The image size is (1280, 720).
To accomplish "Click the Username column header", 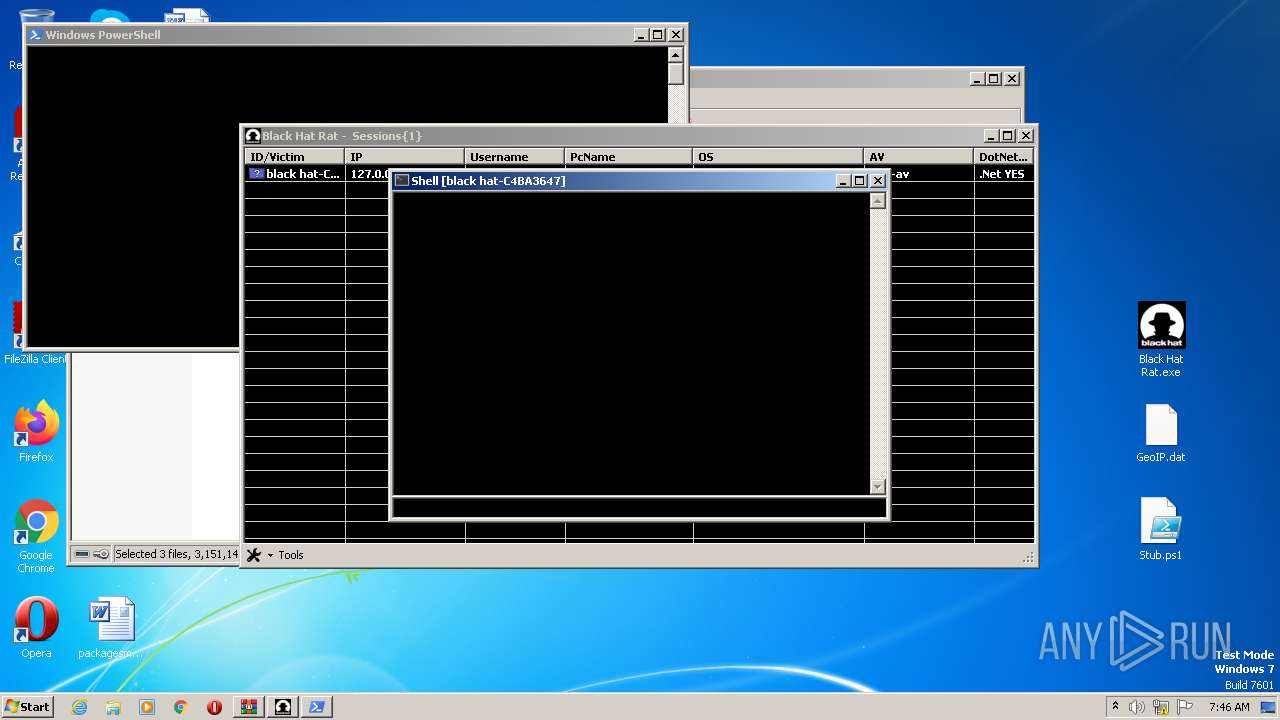I will pos(515,157).
